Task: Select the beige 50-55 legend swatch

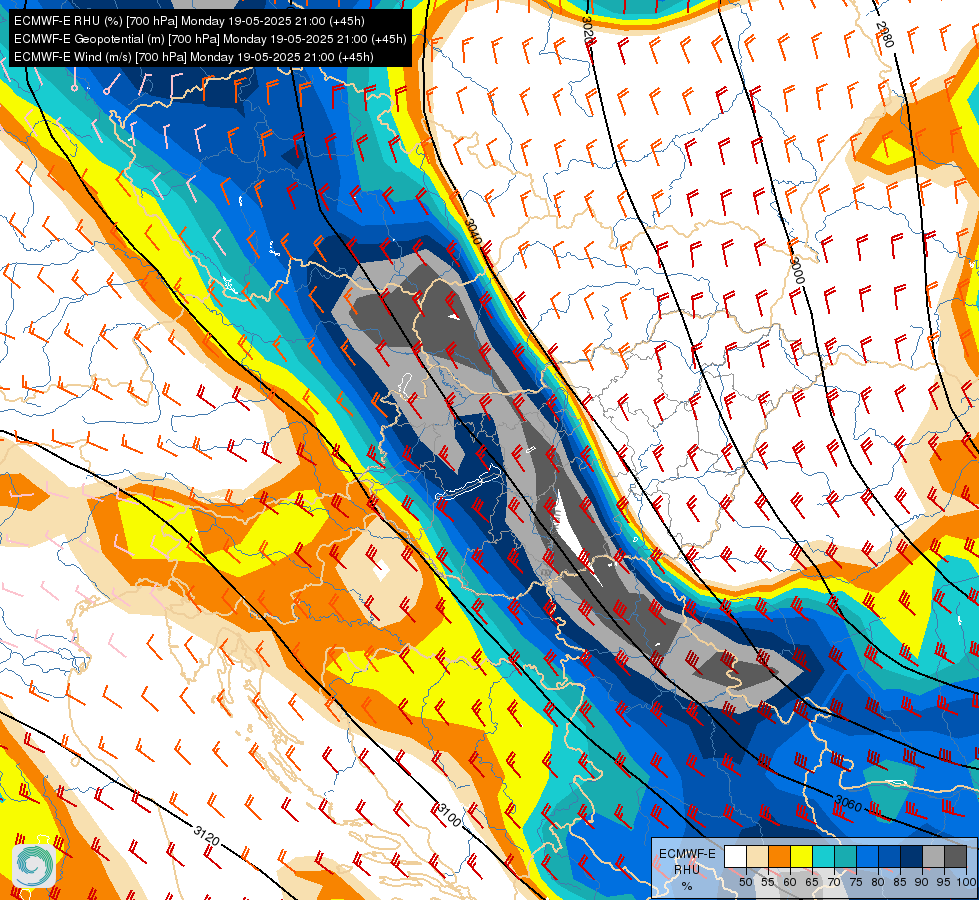Action: (x=757, y=856)
